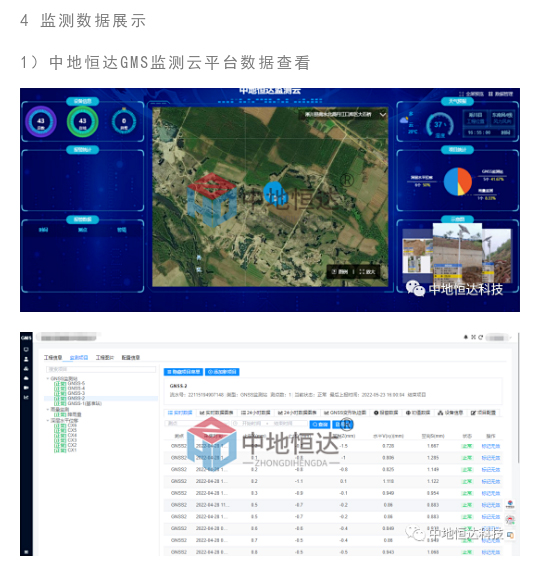Click the mark-invalid link in the 1.667 row
The image size is (540, 577).
pos(491,446)
